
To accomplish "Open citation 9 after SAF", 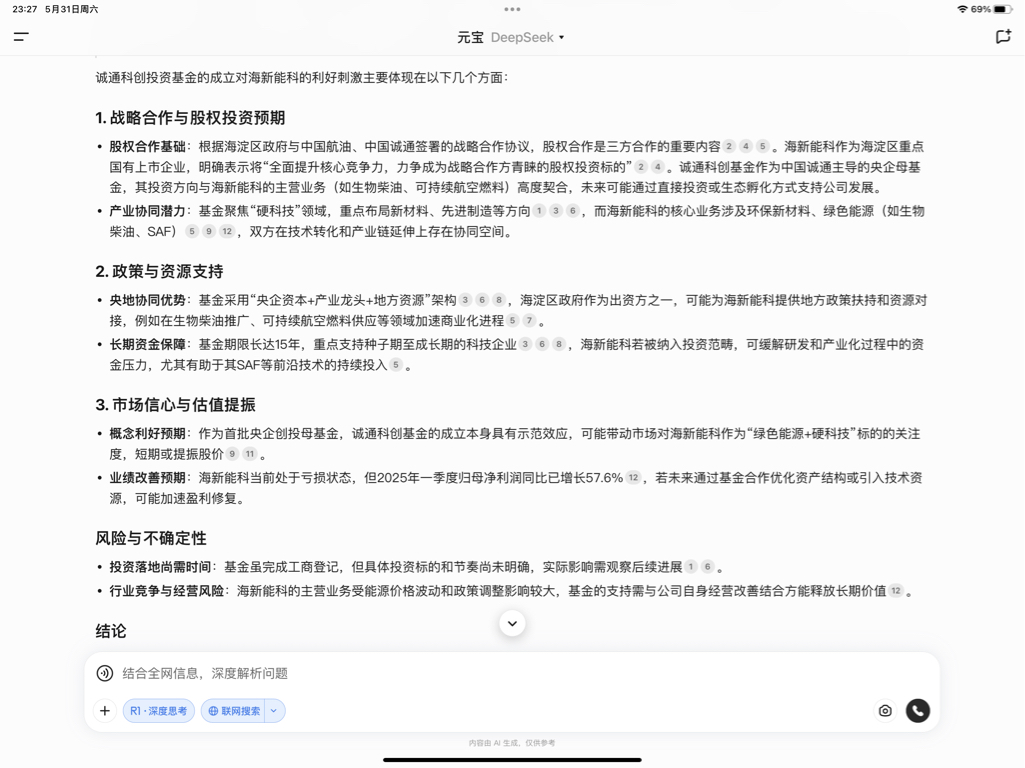I will [x=209, y=231].
